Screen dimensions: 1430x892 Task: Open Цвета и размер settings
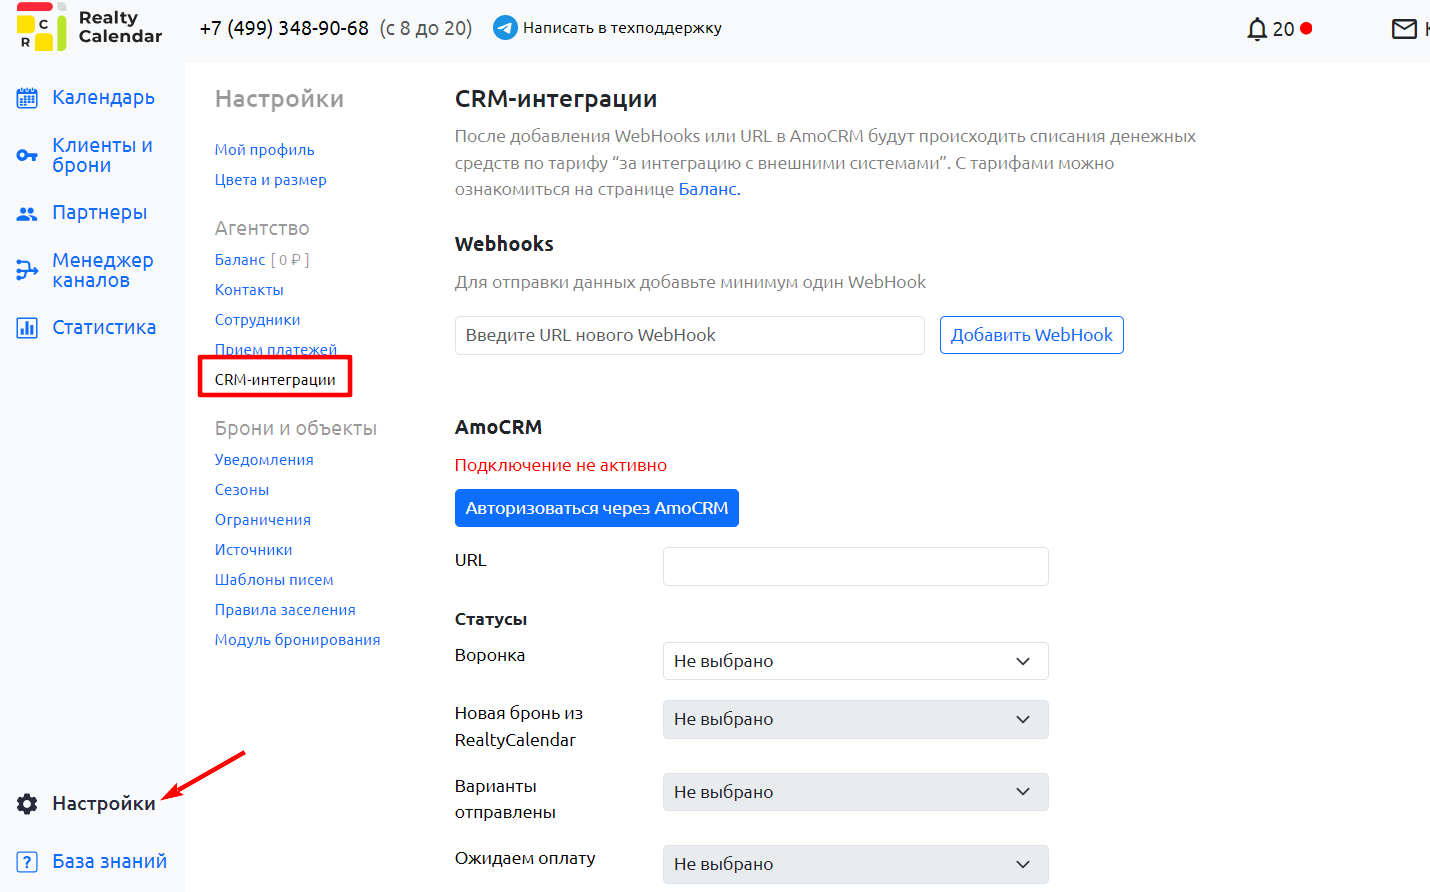[270, 180]
